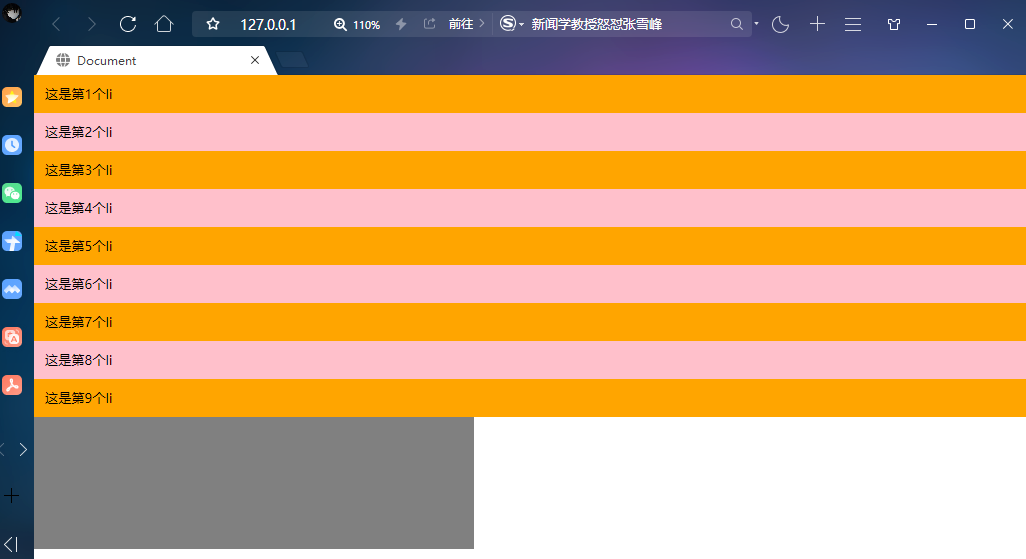This screenshot has width=1026, height=559.
Task: Add a sidebar app with plus
Action: pyautogui.click(x=12, y=496)
